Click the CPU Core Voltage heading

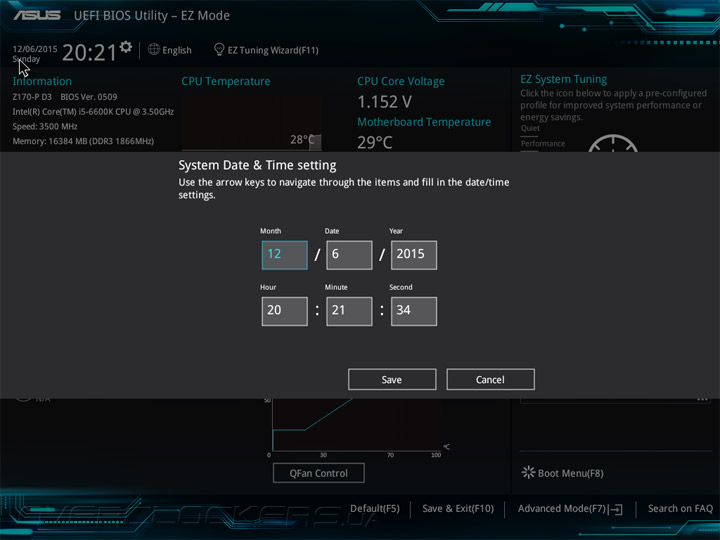(401, 81)
